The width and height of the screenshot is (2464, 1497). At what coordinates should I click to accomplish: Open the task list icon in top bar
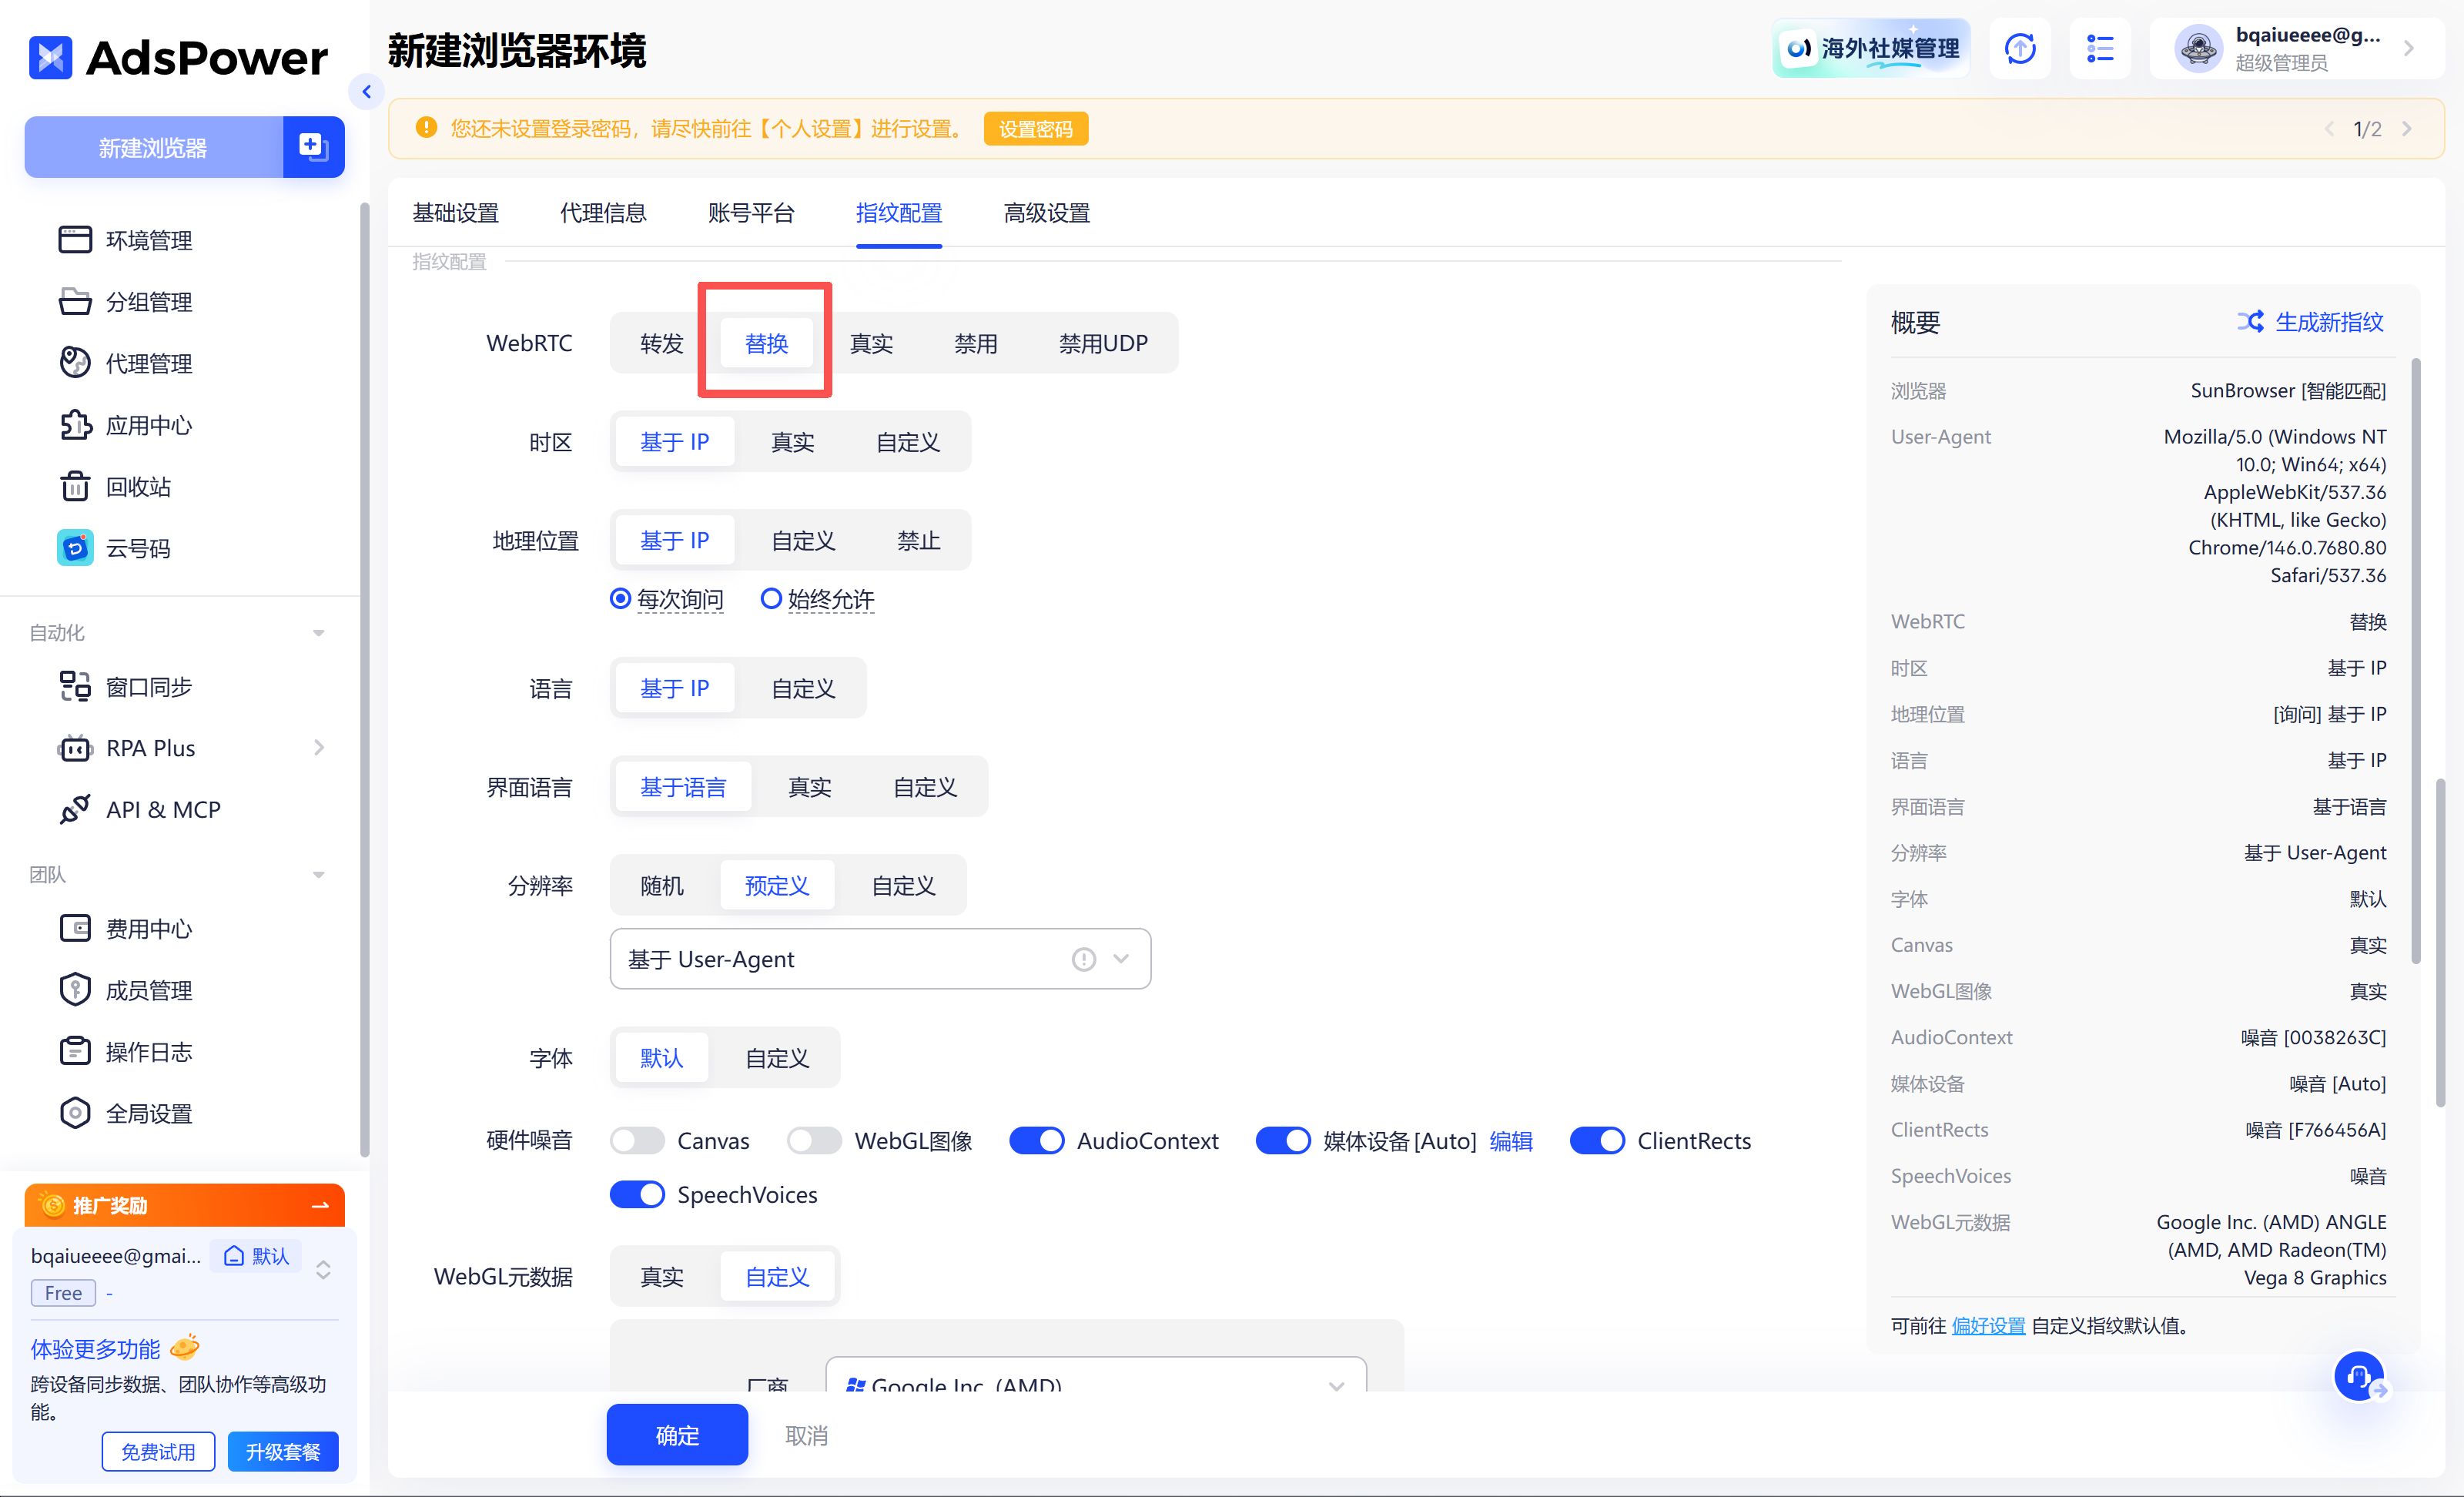point(2100,48)
